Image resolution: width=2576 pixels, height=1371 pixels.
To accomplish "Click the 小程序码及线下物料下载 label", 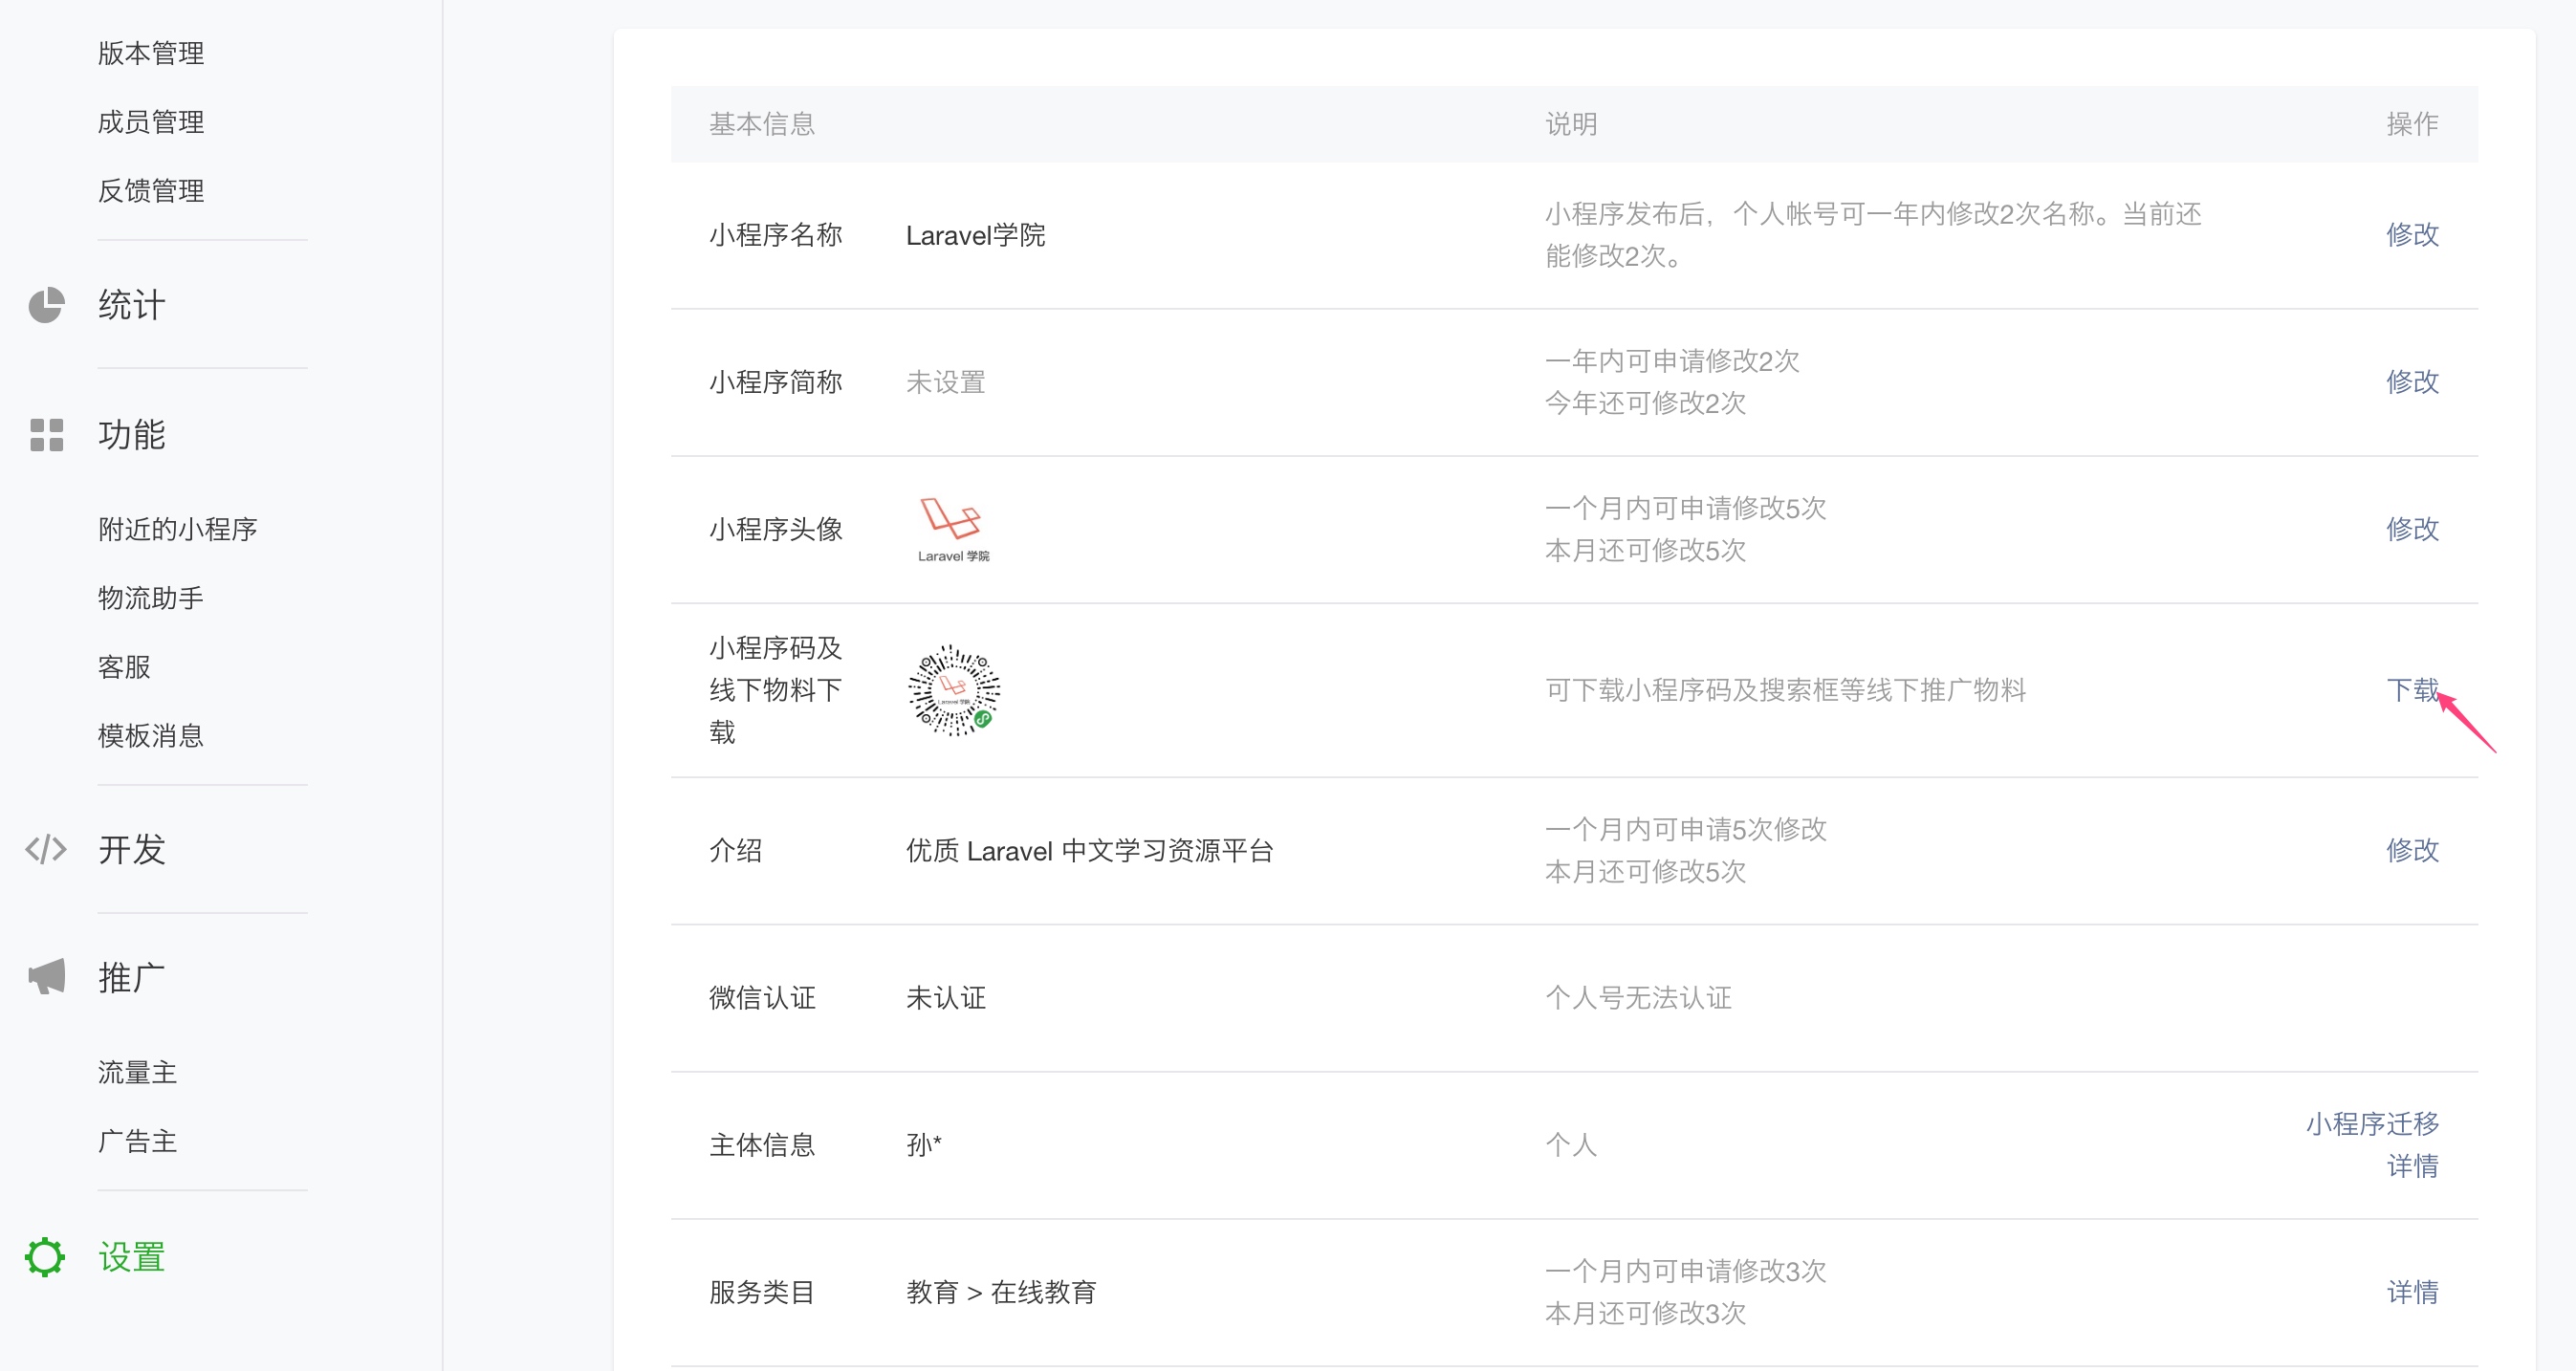I will [776, 690].
